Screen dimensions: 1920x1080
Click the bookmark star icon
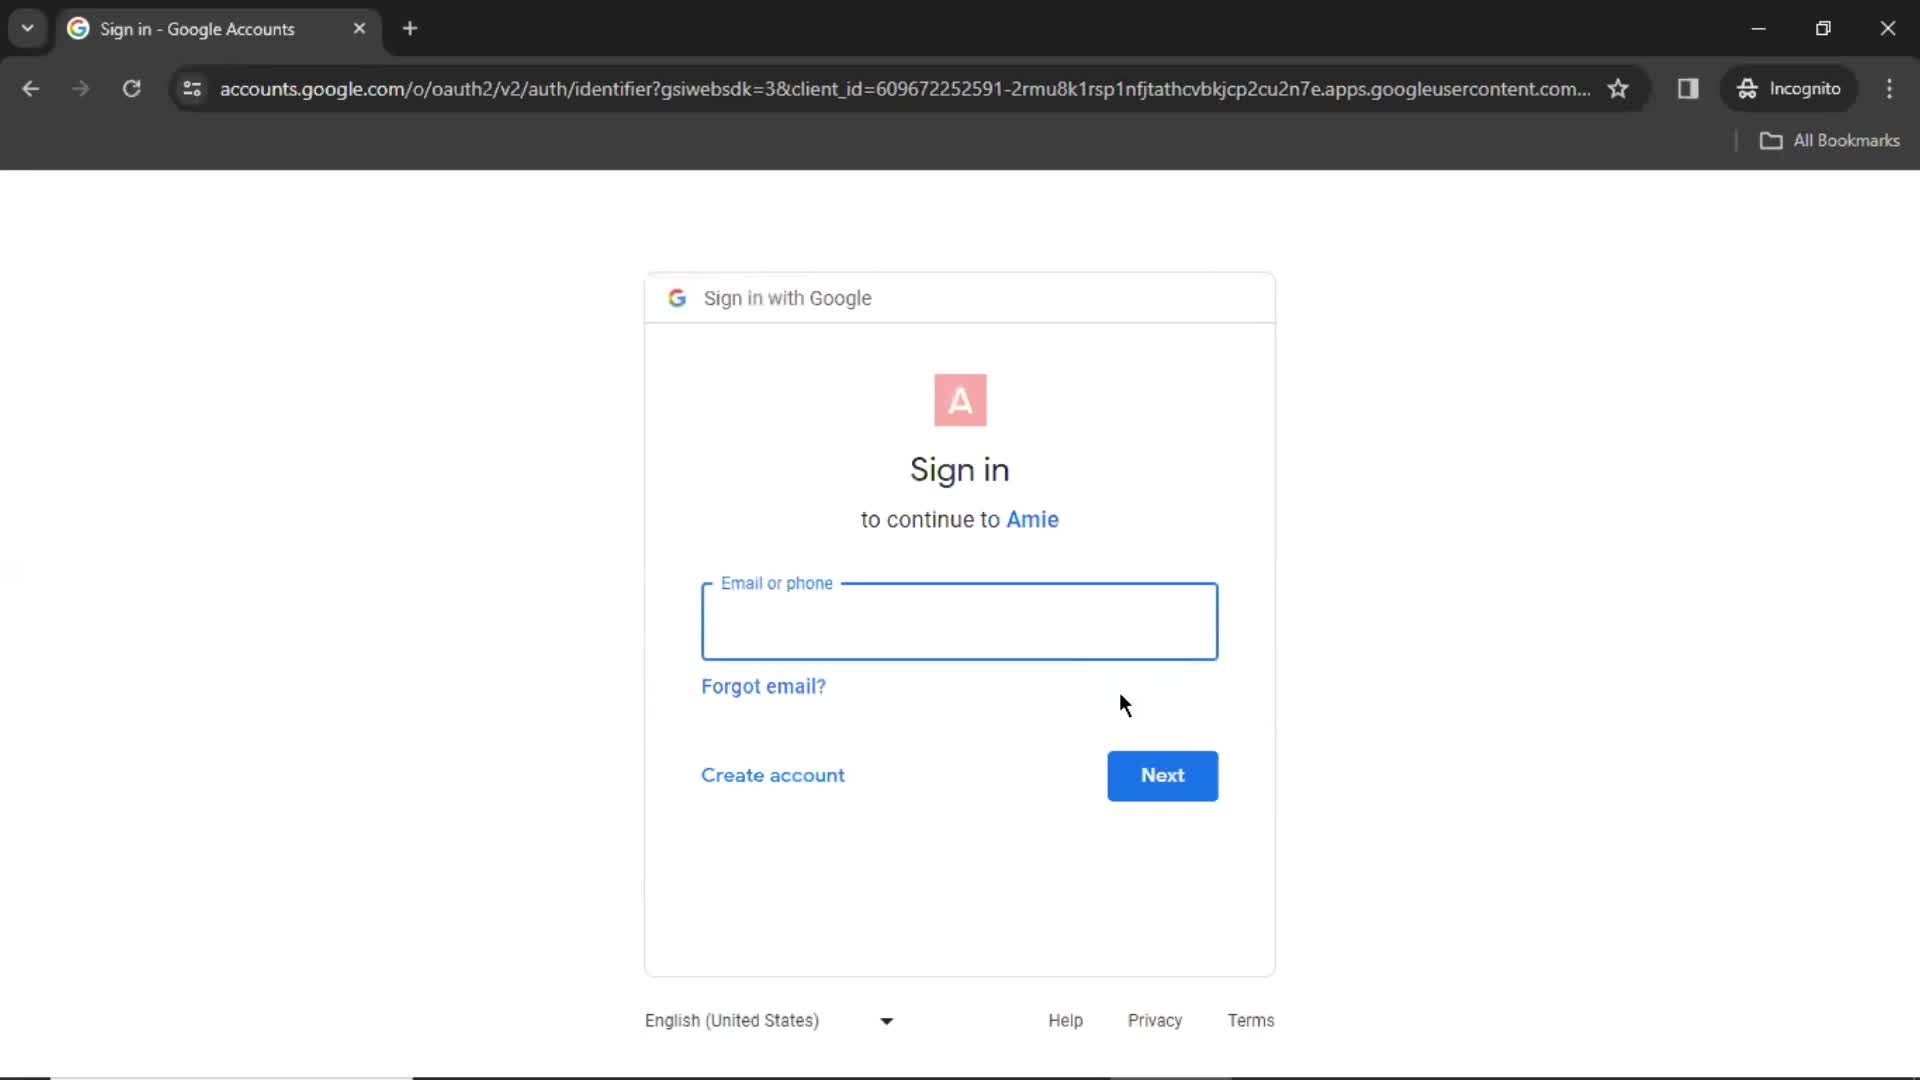[x=1619, y=88]
